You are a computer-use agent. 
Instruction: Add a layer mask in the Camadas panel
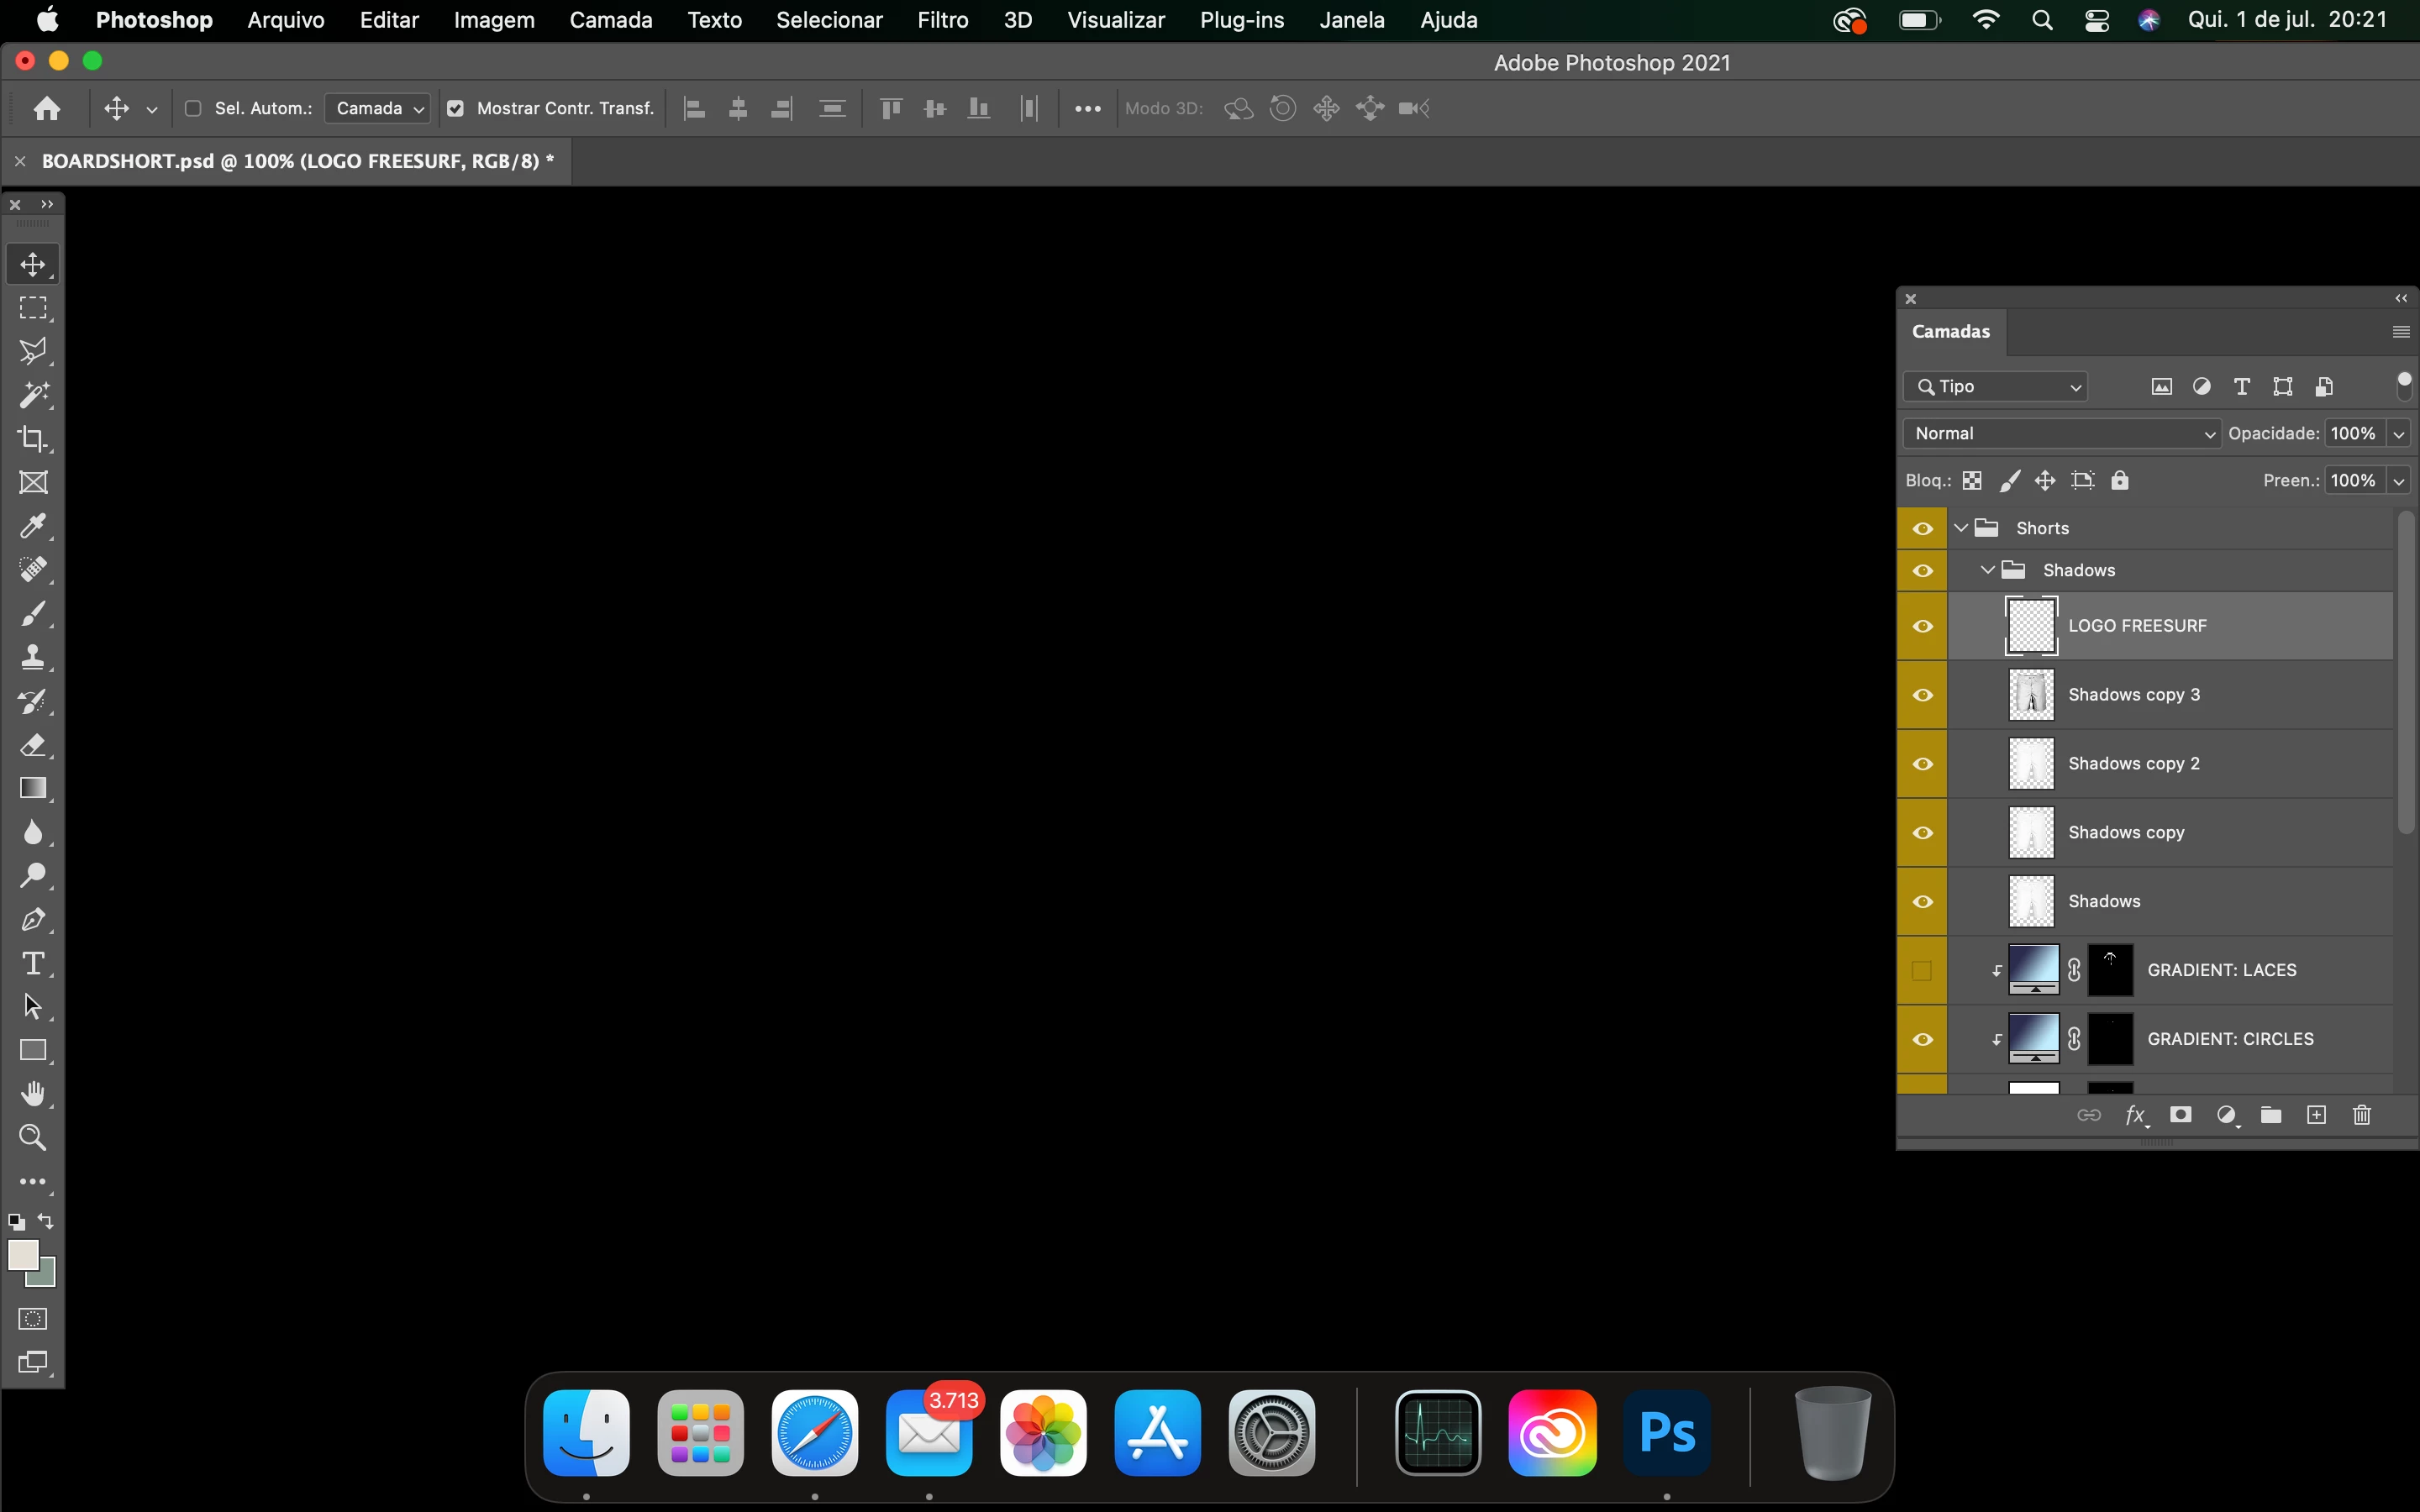point(2180,1115)
